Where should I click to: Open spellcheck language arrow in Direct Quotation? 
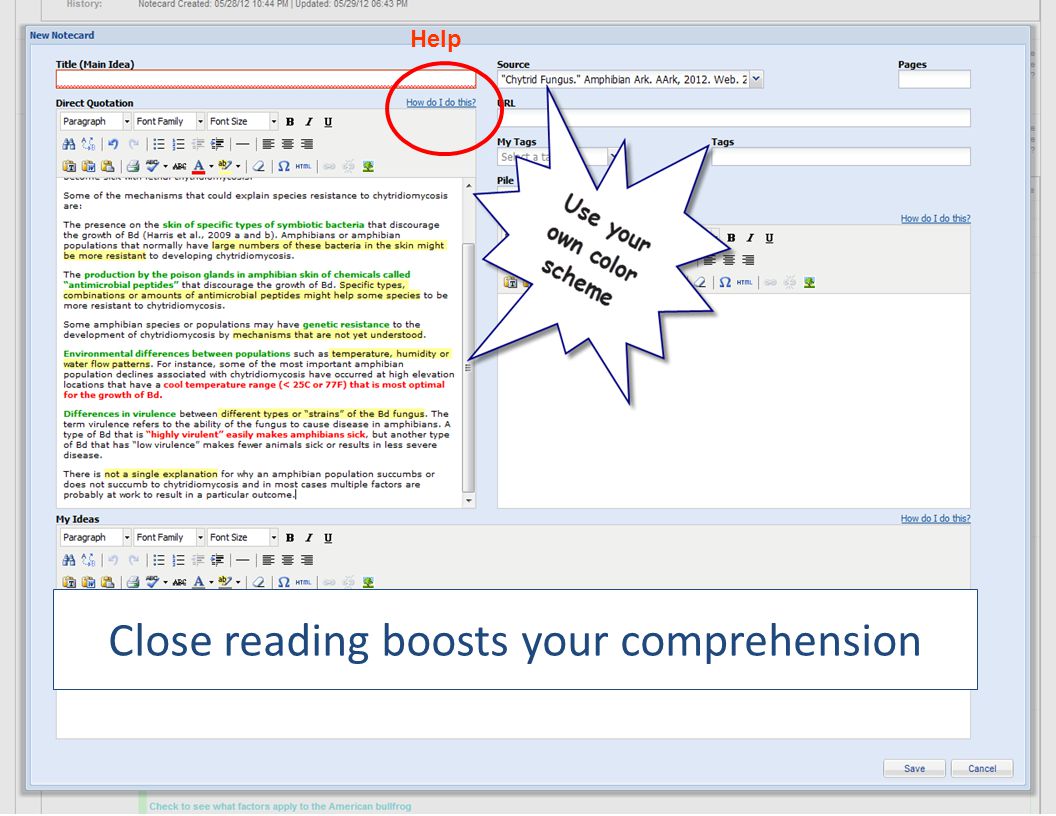pyautogui.click(x=165, y=166)
